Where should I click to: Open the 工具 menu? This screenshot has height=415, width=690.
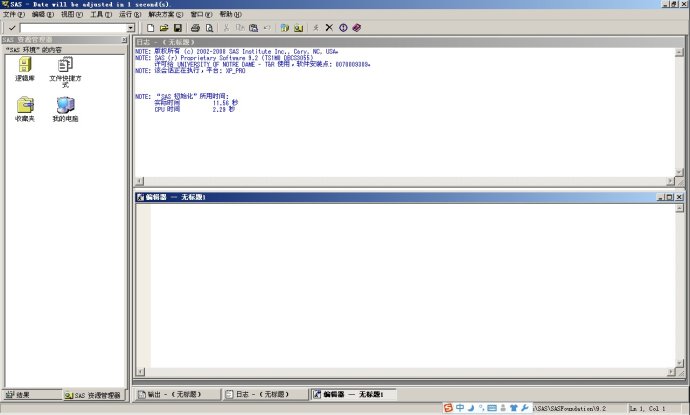[101, 14]
